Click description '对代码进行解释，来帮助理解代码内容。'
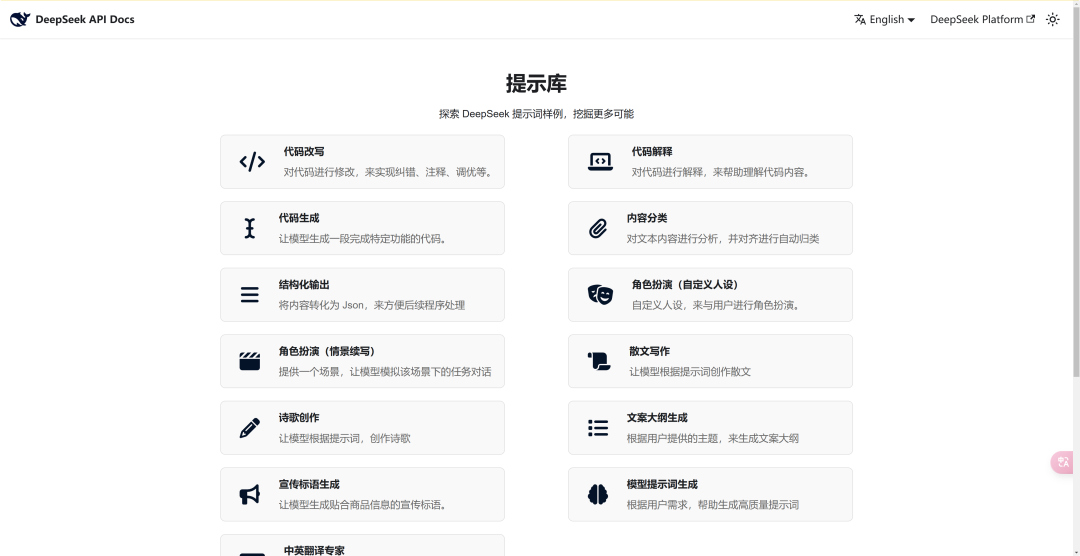The image size is (1080, 556). click(x=722, y=172)
